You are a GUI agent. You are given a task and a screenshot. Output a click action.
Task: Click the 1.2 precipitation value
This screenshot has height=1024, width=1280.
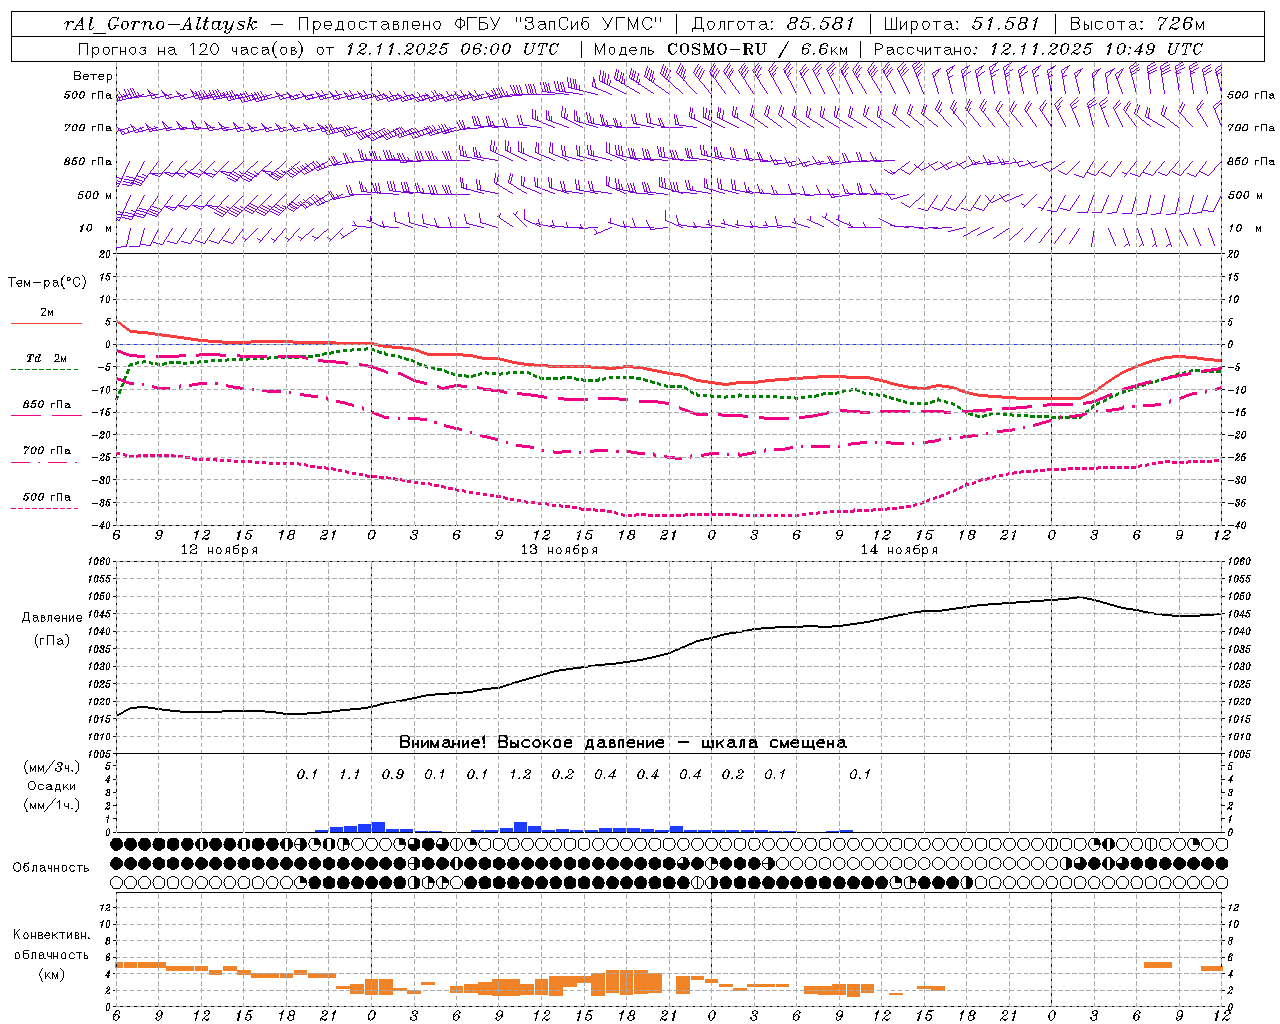pos(520,774)
